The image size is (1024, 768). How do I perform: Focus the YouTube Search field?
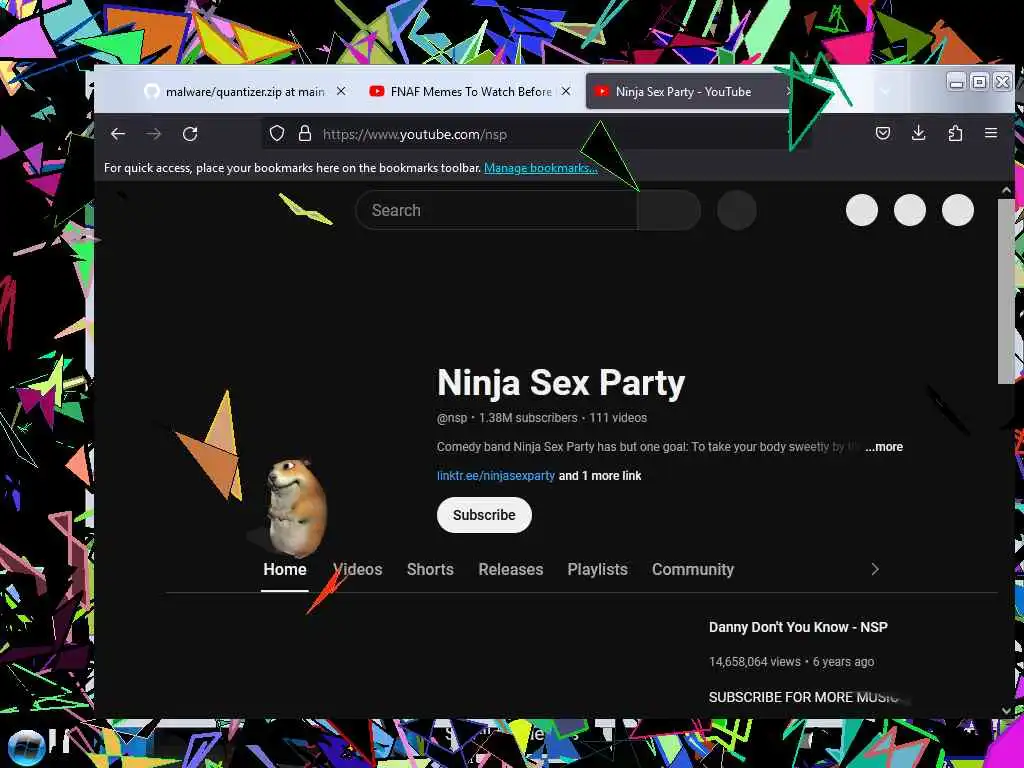(x=496, y=210)
